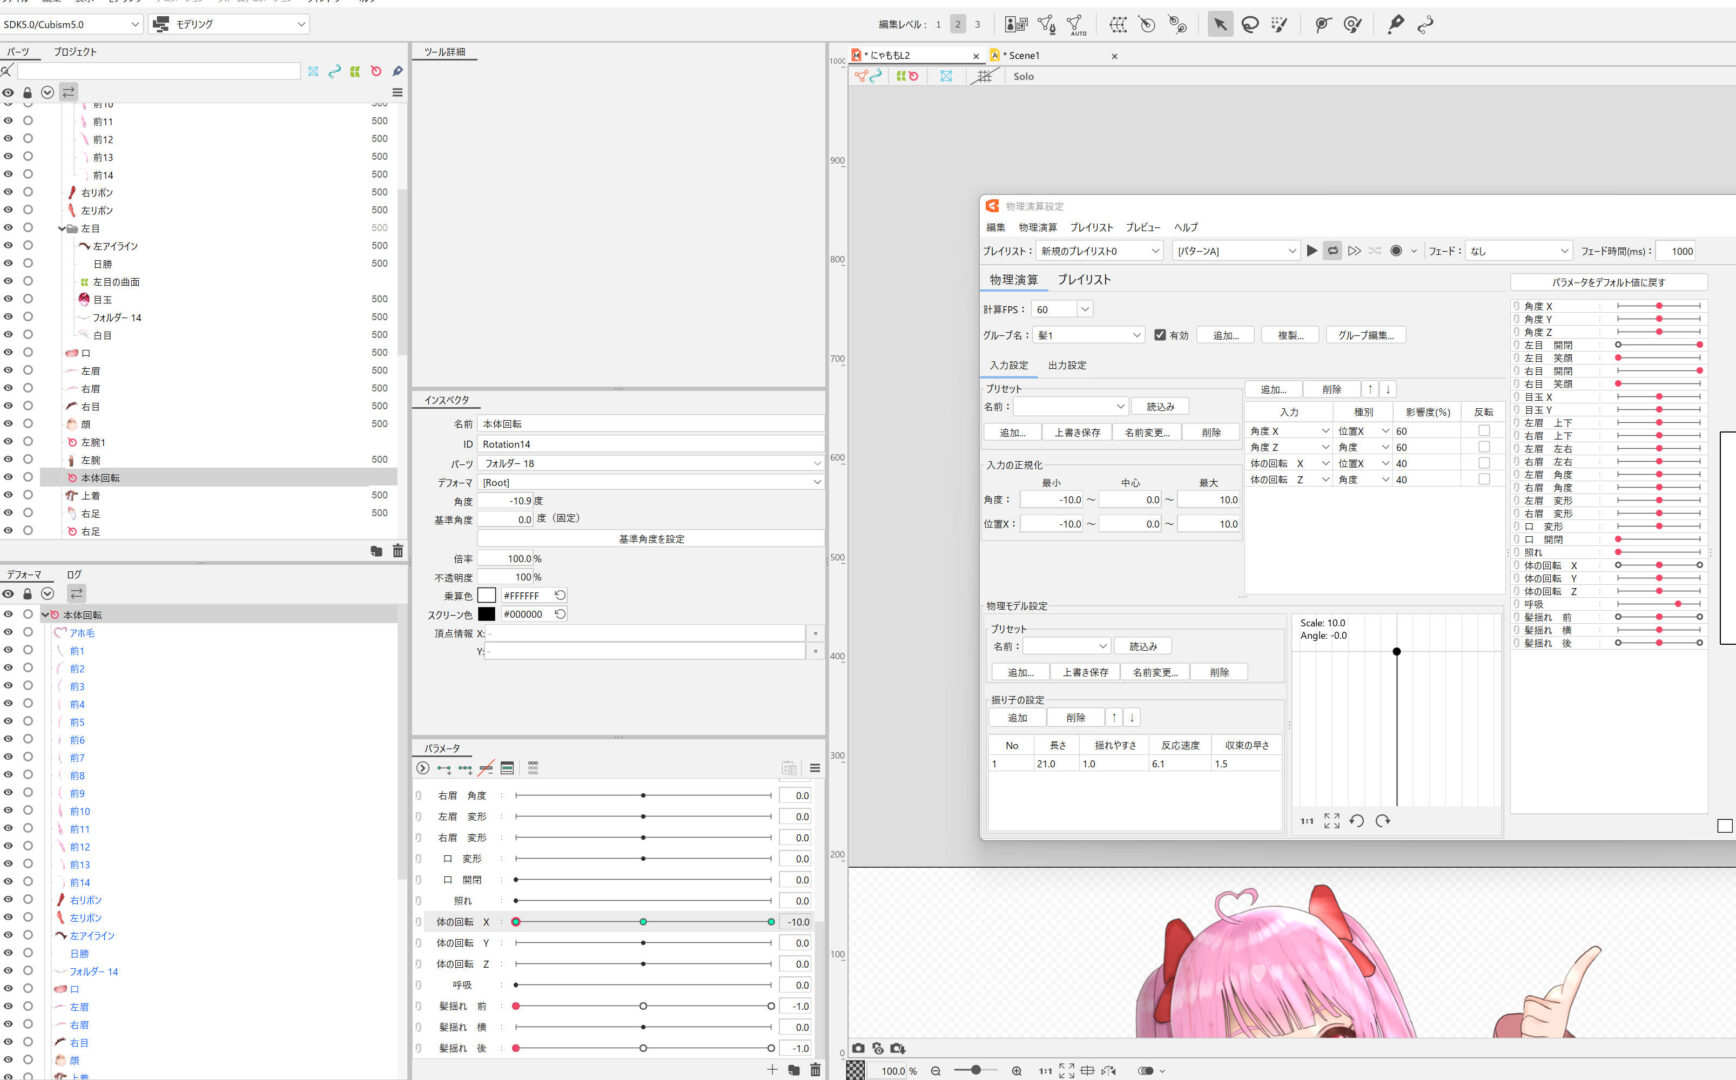Click the add three keys parameter icon
1736x1080 pixels.
click(465, 768)
